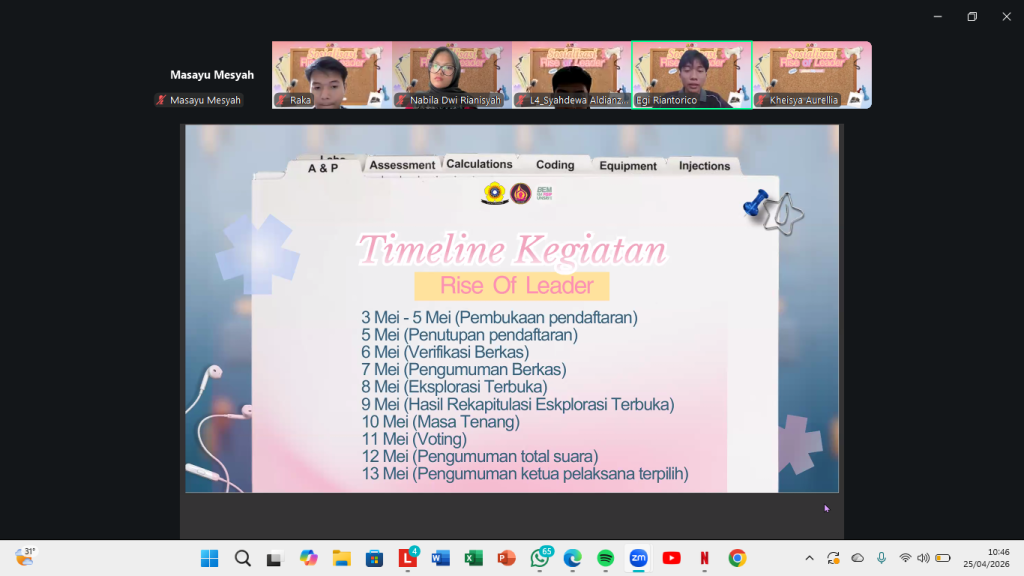Open PowerPoint from the taskbar
1024x576 pixels.
click(506, 558)
